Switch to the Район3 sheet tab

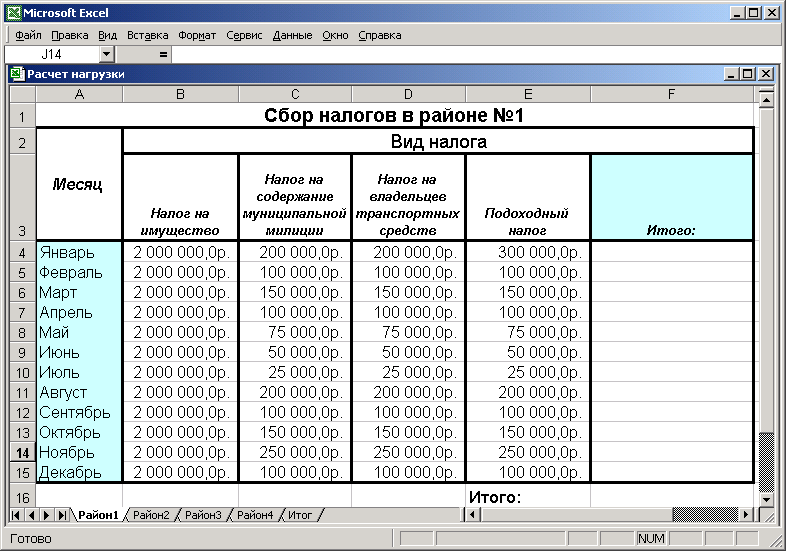click(x=203, y=515)
